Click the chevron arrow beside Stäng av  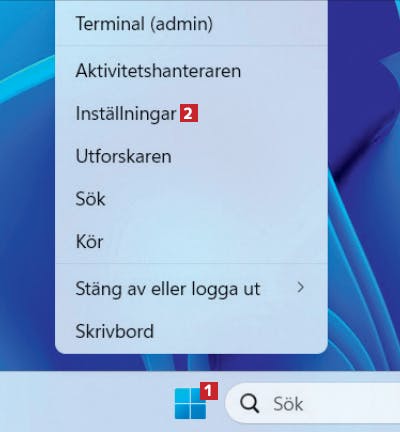[300, 287]
